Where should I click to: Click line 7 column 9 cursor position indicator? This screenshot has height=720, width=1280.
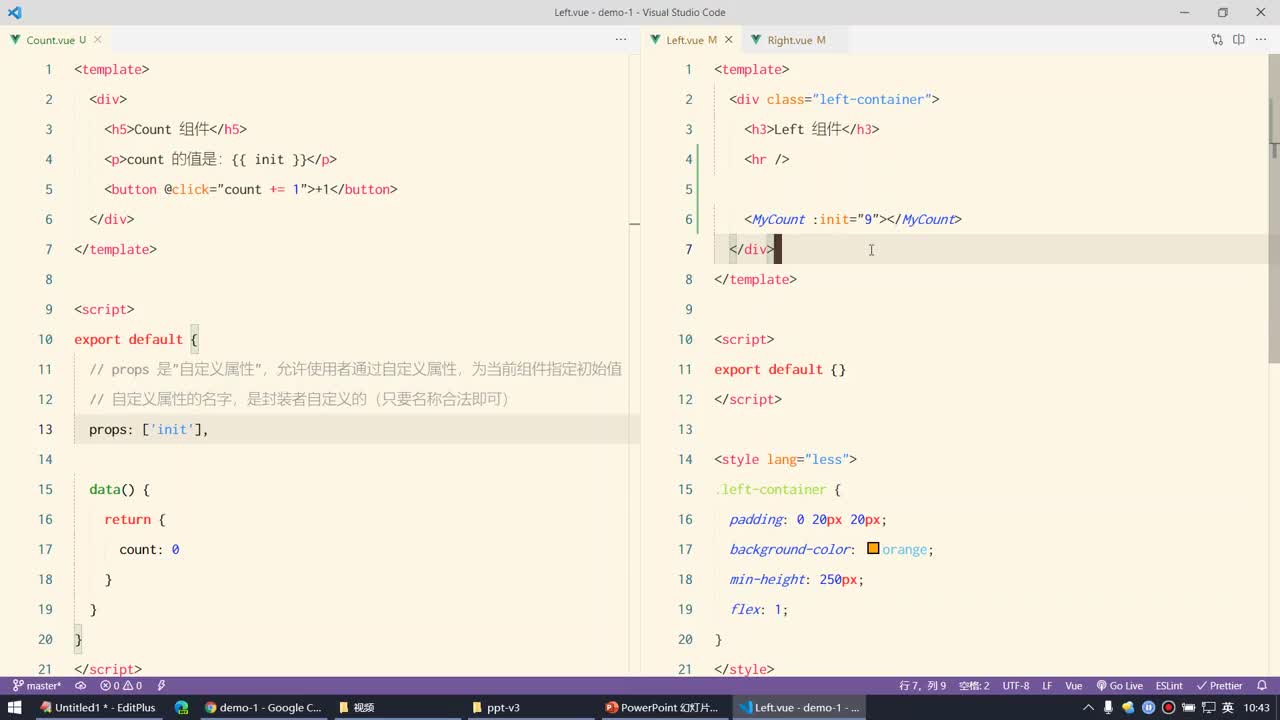coord(922,686)
